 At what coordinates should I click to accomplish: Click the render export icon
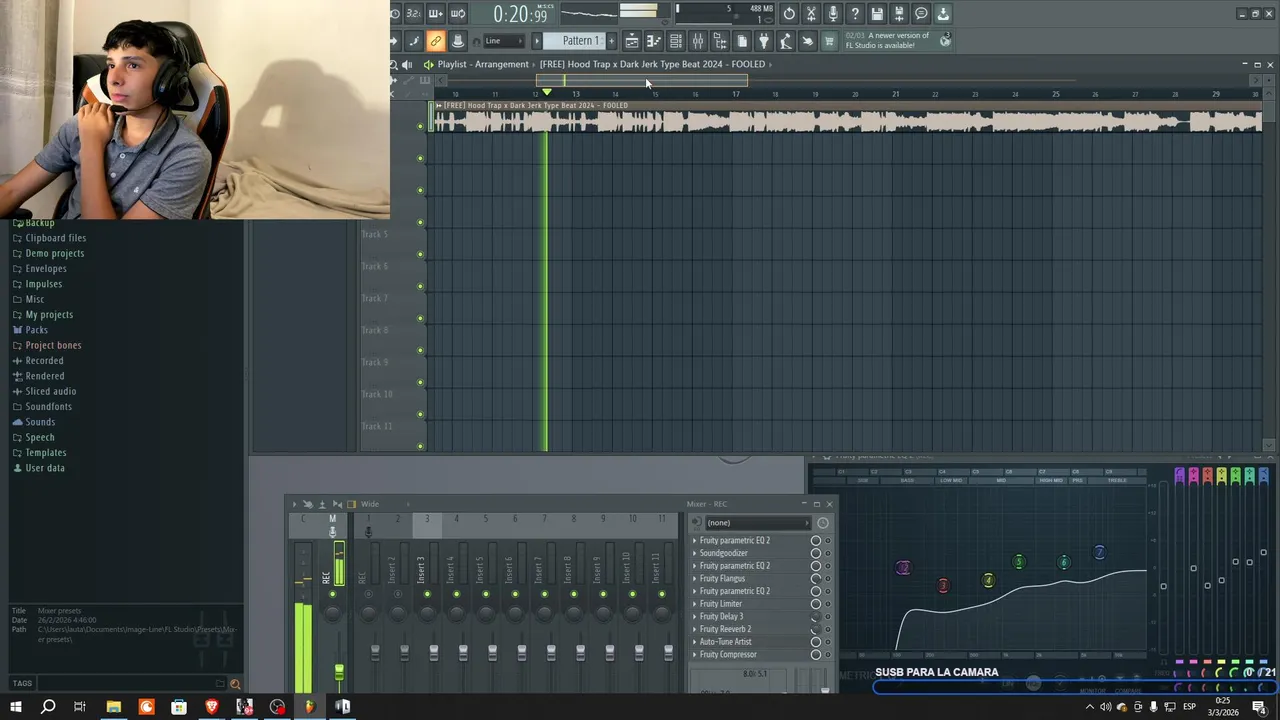coord(899,14)
